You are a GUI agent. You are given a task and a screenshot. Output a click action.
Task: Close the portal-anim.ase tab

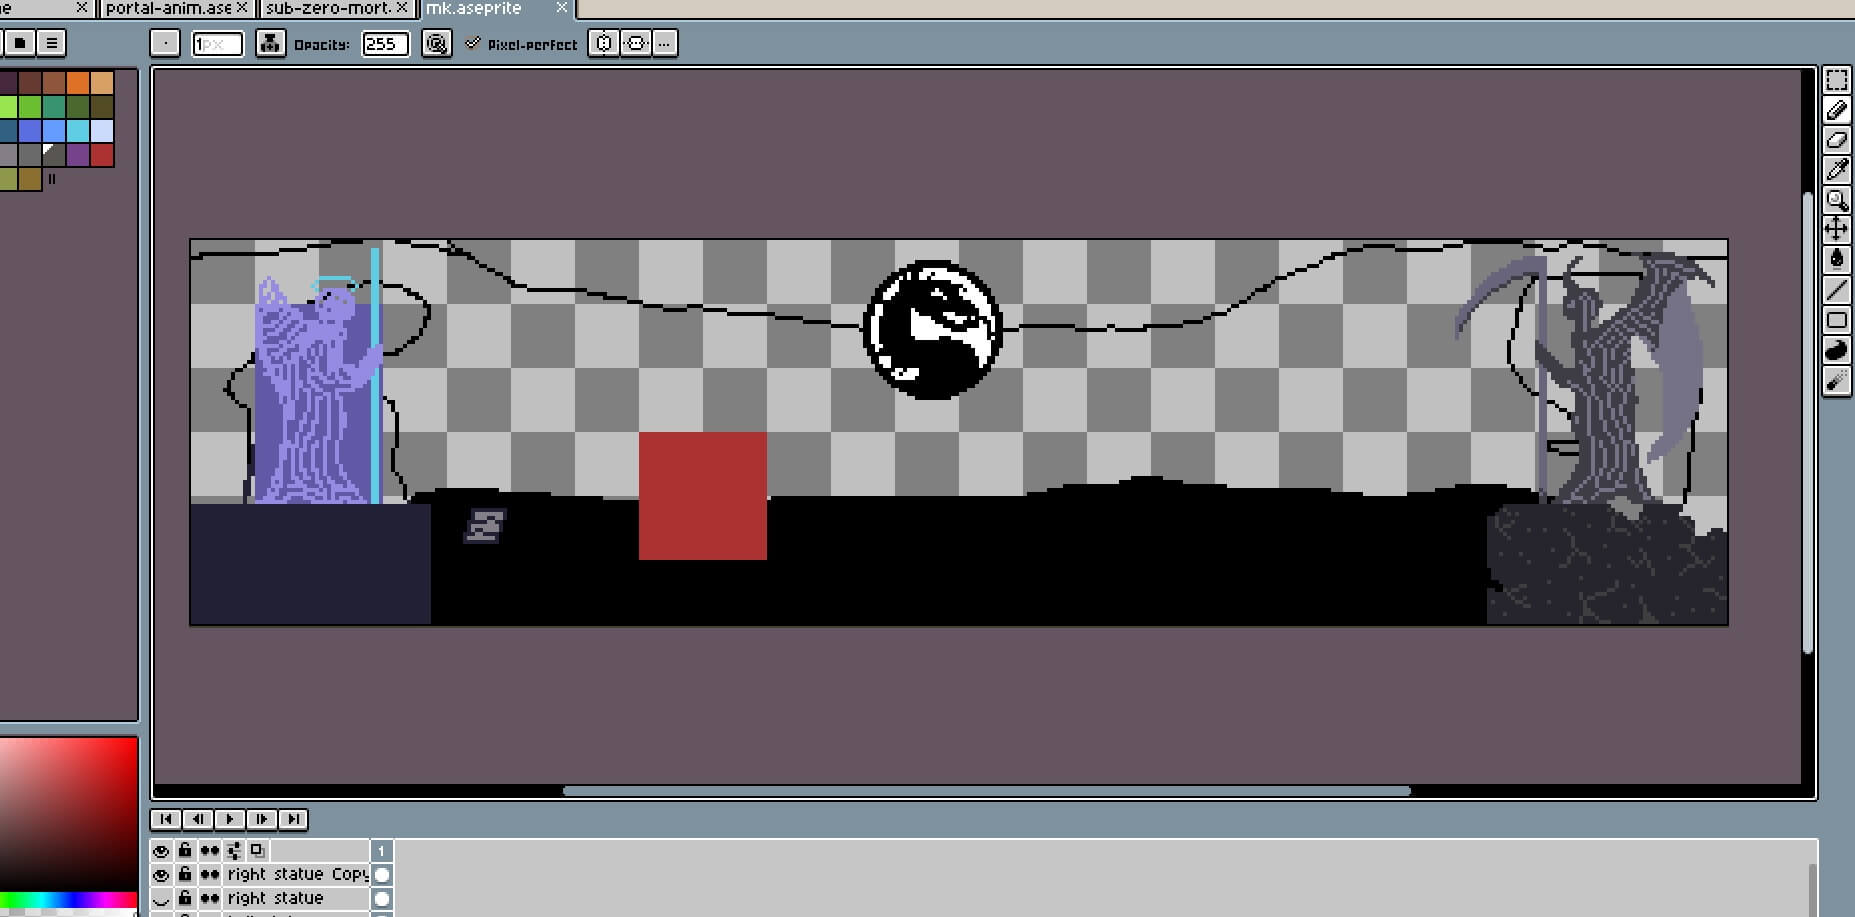[242, 8]
